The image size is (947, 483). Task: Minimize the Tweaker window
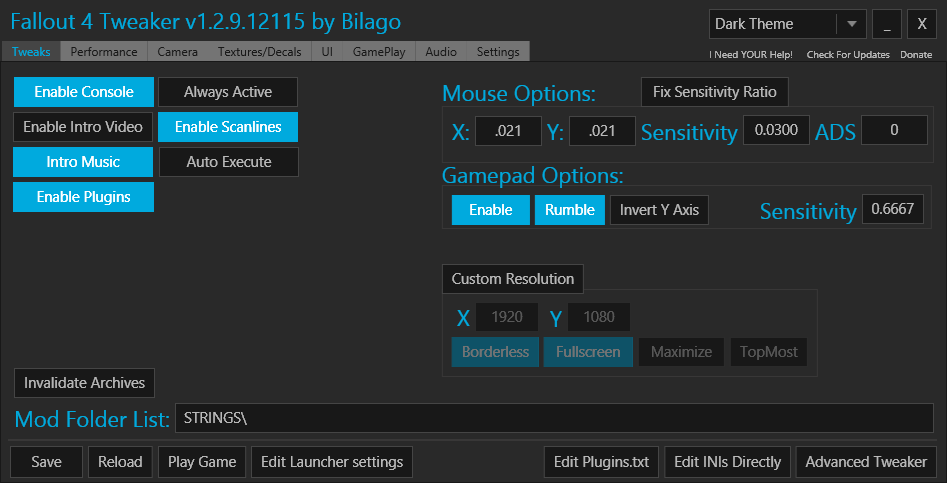[x=887, y=24]
